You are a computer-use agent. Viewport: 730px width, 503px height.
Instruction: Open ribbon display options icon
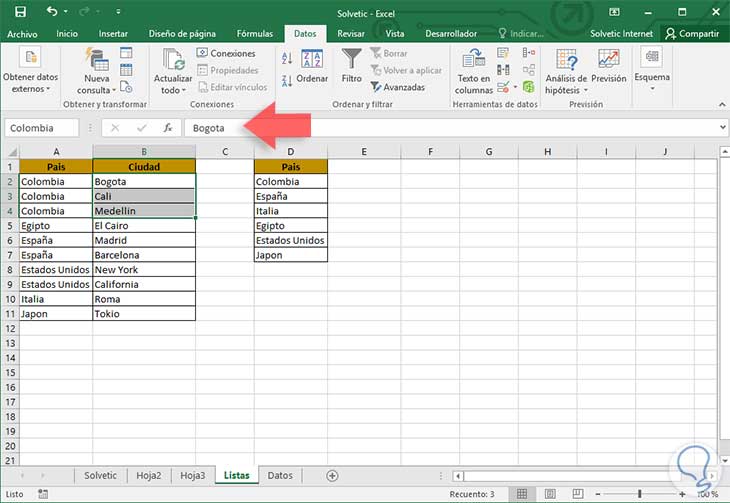pyautogui.click(x=614, y=12)
